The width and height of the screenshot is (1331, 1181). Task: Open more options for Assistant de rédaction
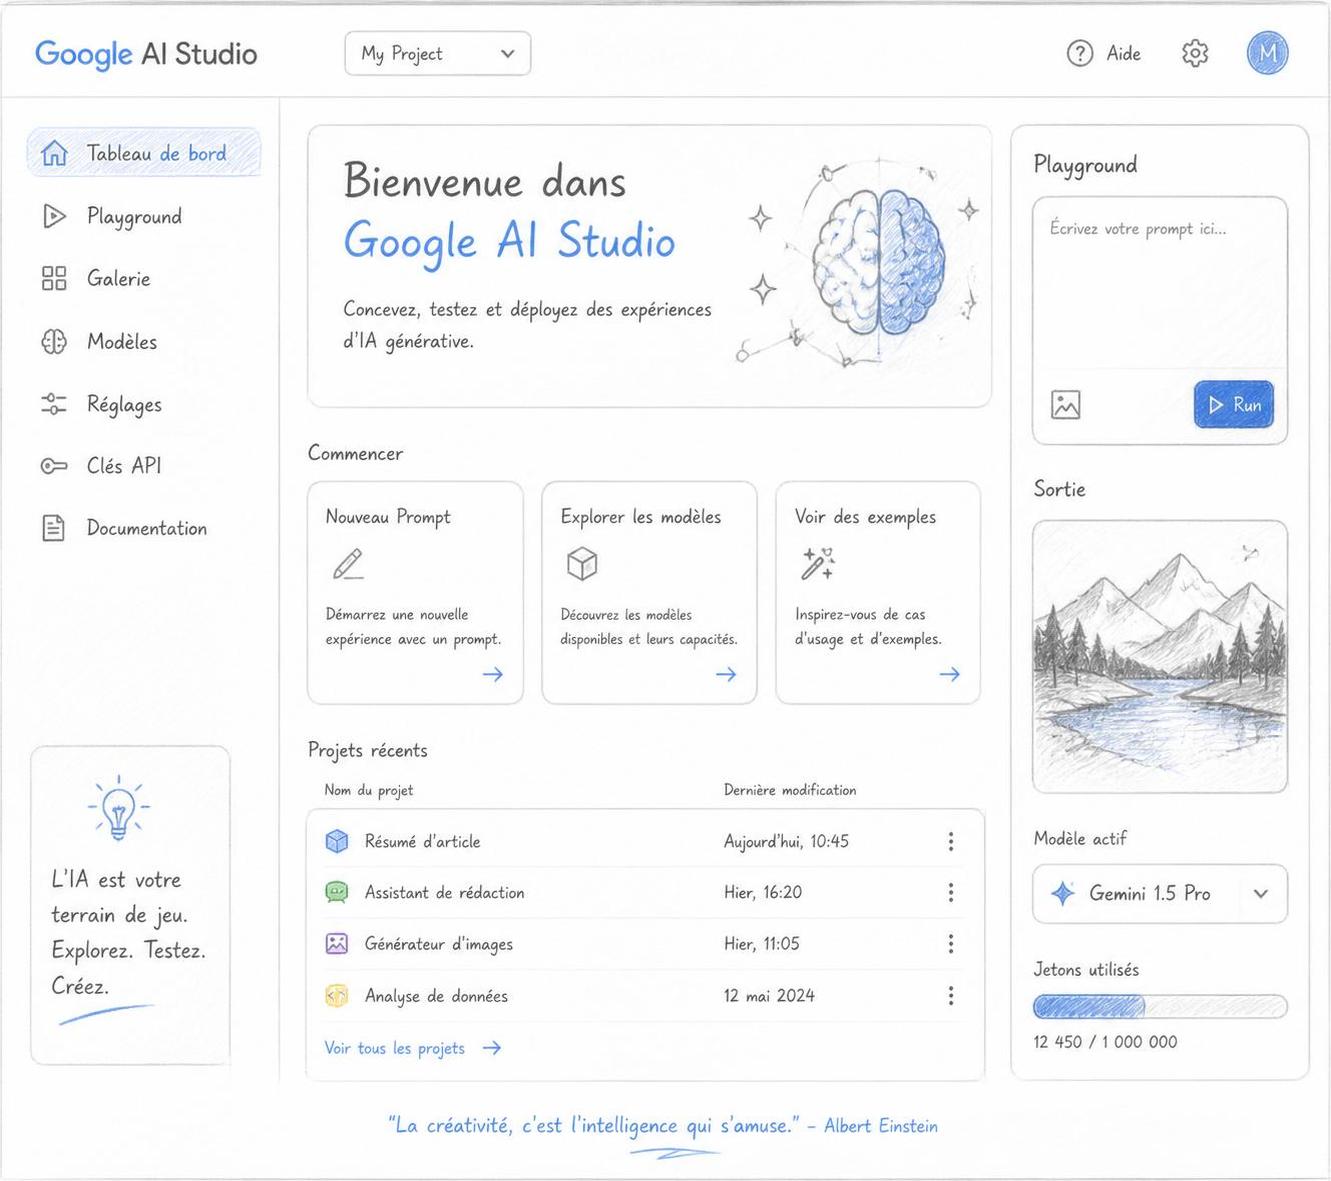[950, 892]
